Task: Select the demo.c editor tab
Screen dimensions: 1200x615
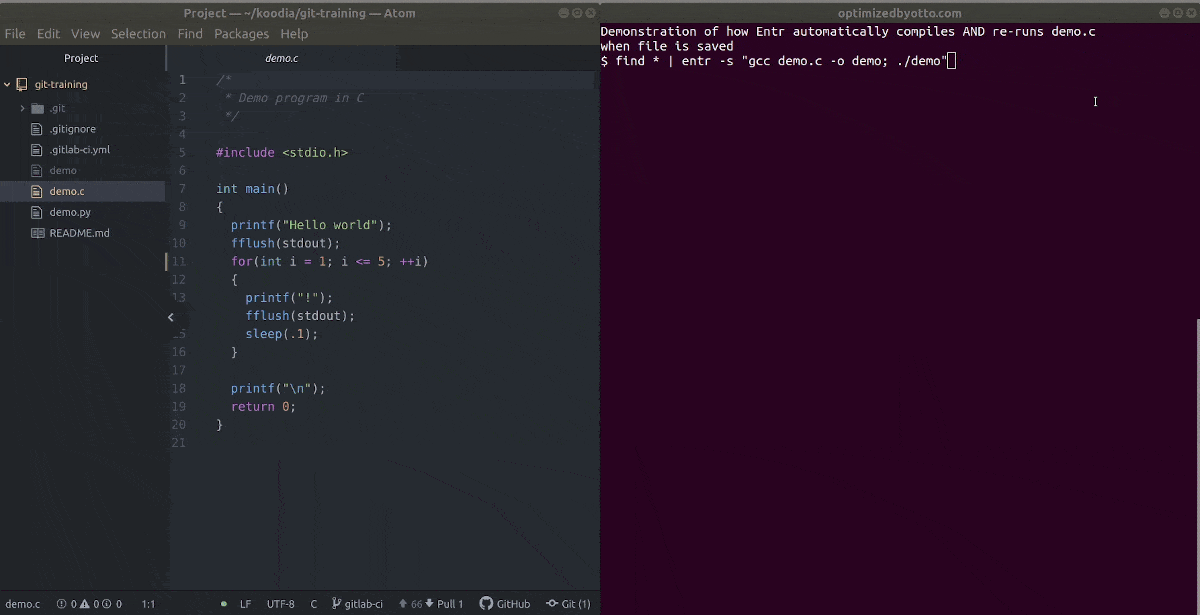Action: tap(282, 58)
